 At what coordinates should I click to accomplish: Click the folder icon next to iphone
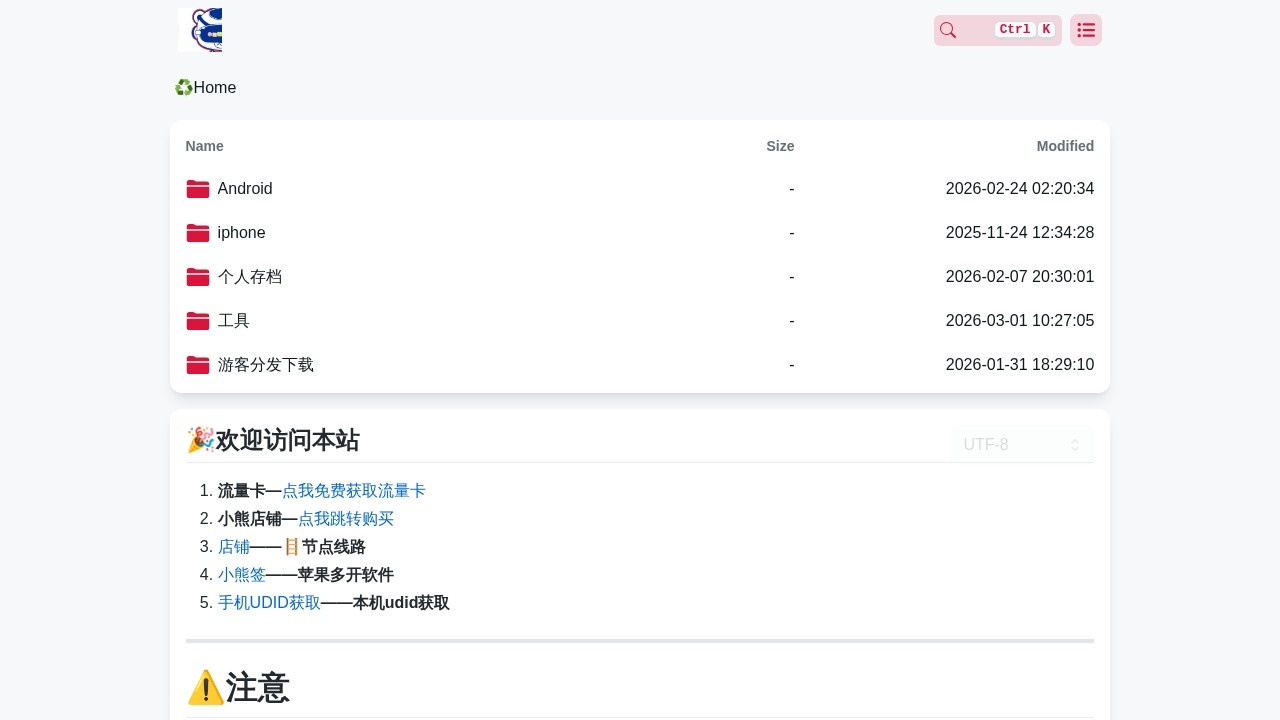[x=198, y=232]
